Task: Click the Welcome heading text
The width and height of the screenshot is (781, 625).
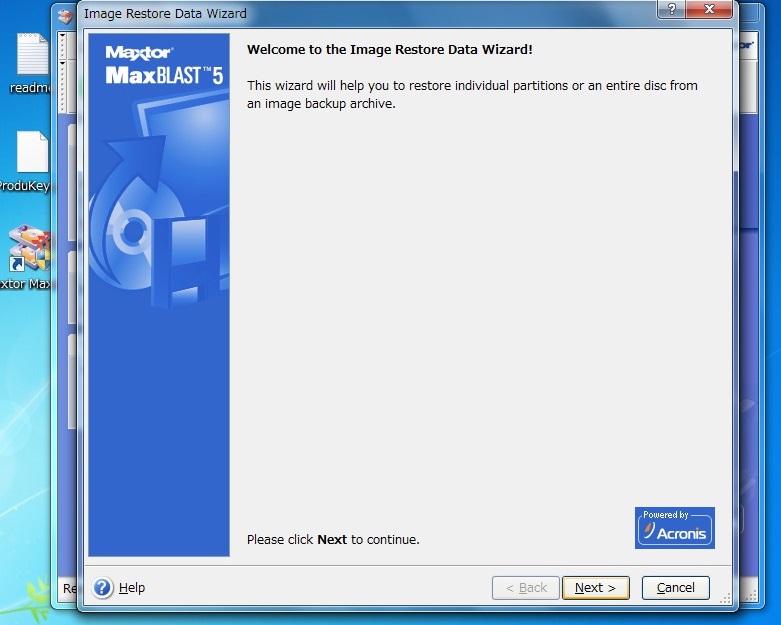Action: coord(390,49)
